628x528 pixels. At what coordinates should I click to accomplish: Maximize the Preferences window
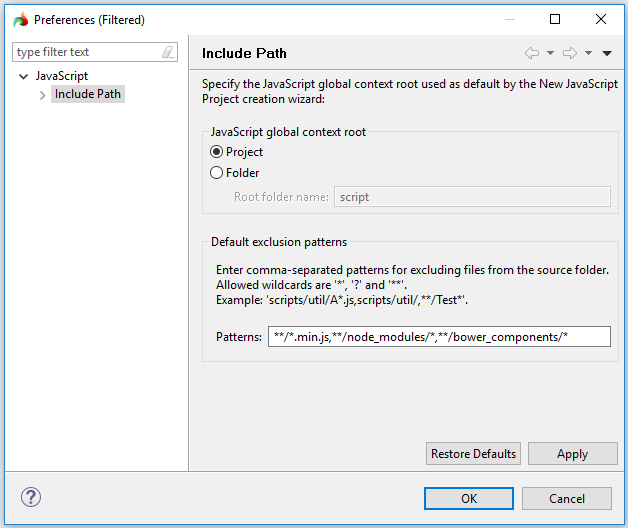click(x=555, y=19)
